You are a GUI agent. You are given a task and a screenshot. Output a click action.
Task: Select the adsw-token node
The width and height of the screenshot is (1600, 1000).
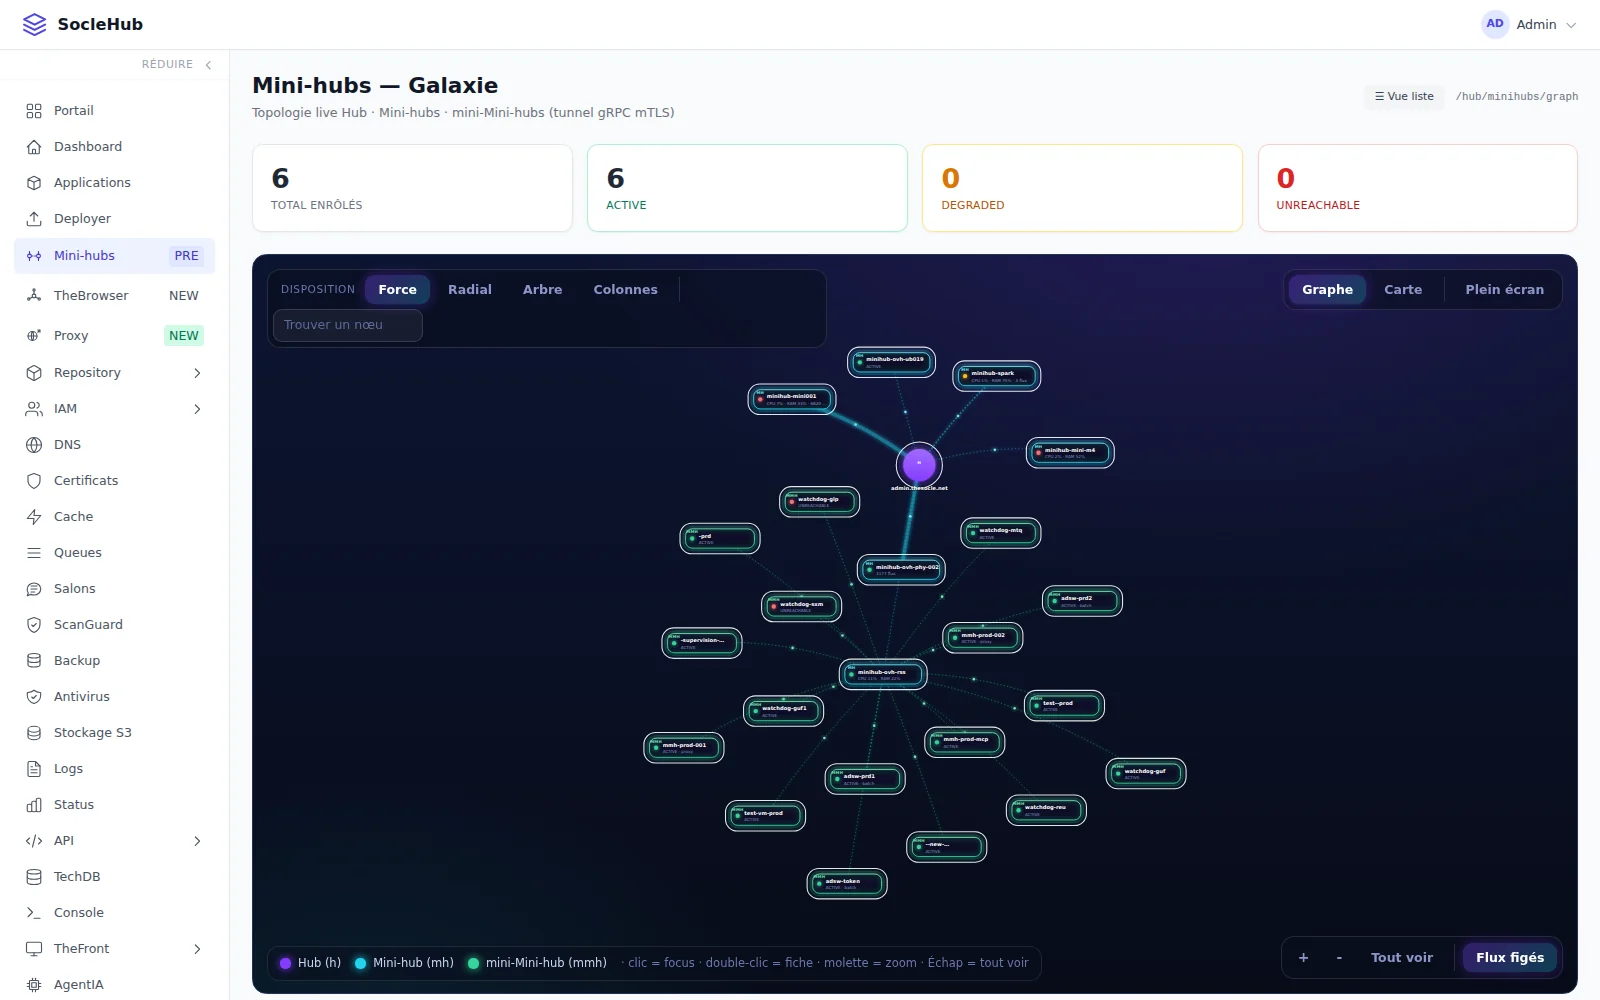[x=847, y=884]
